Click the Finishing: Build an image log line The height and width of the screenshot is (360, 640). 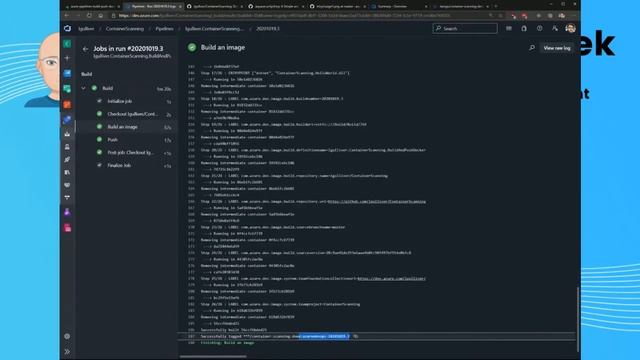pos(227,343)
